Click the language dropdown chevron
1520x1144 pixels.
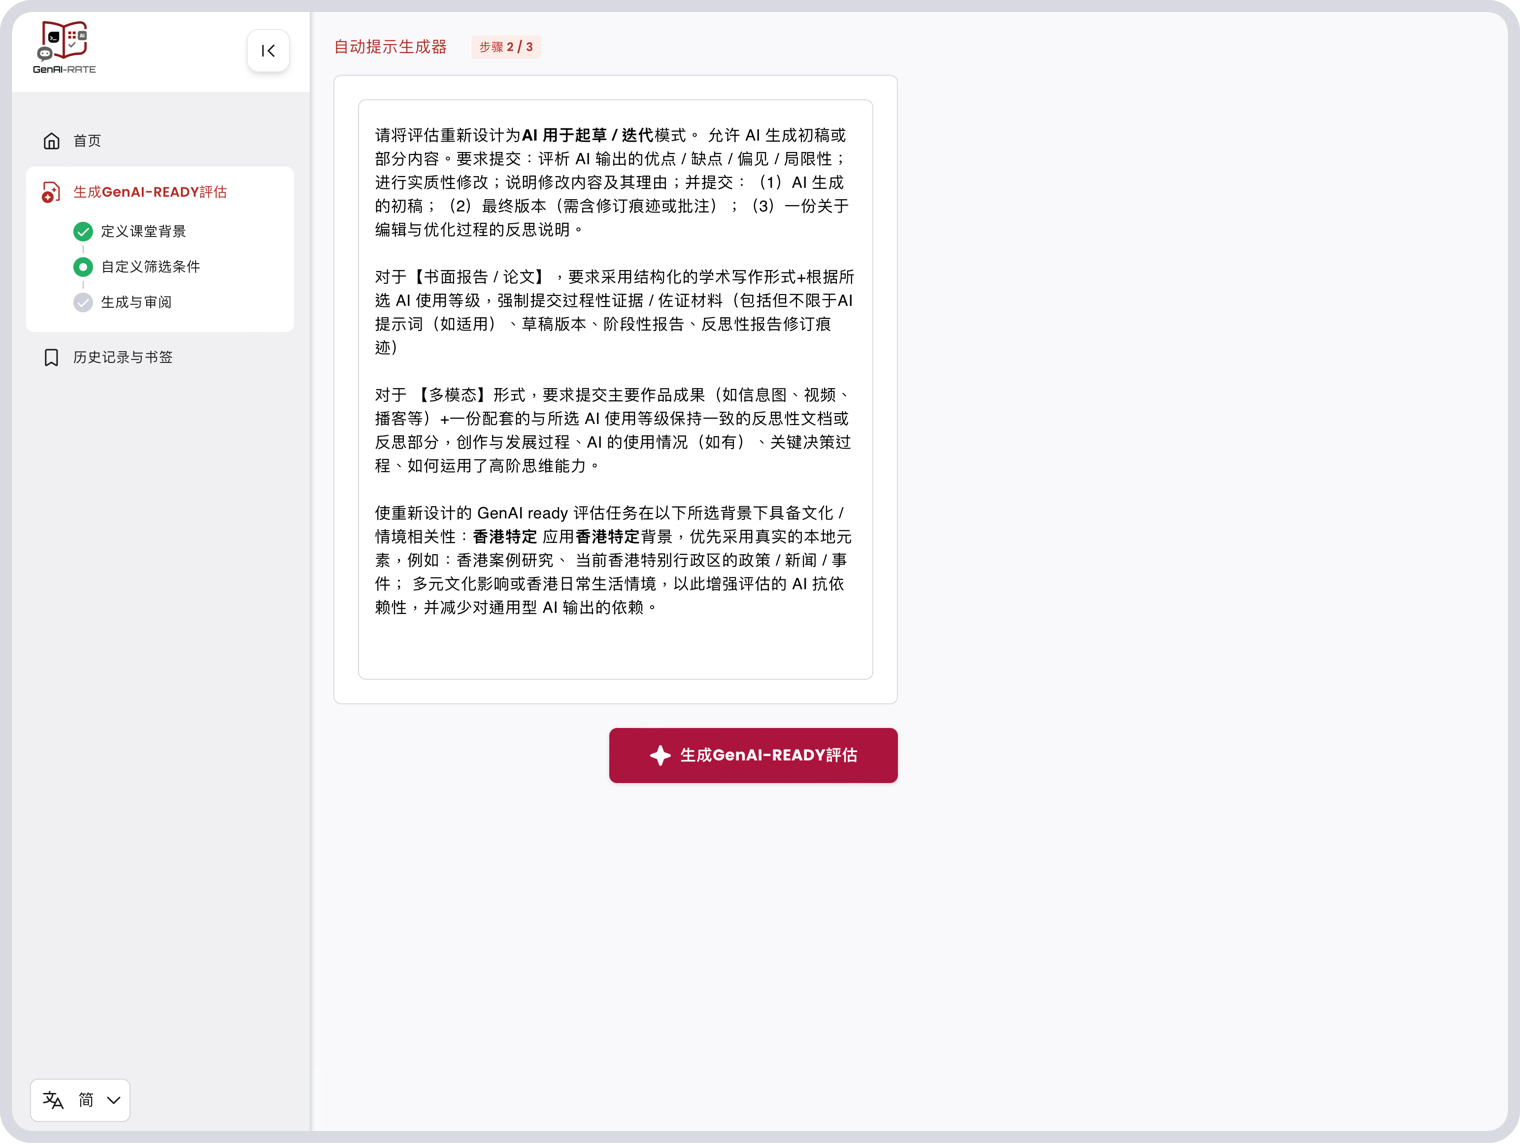[114, 1100]
